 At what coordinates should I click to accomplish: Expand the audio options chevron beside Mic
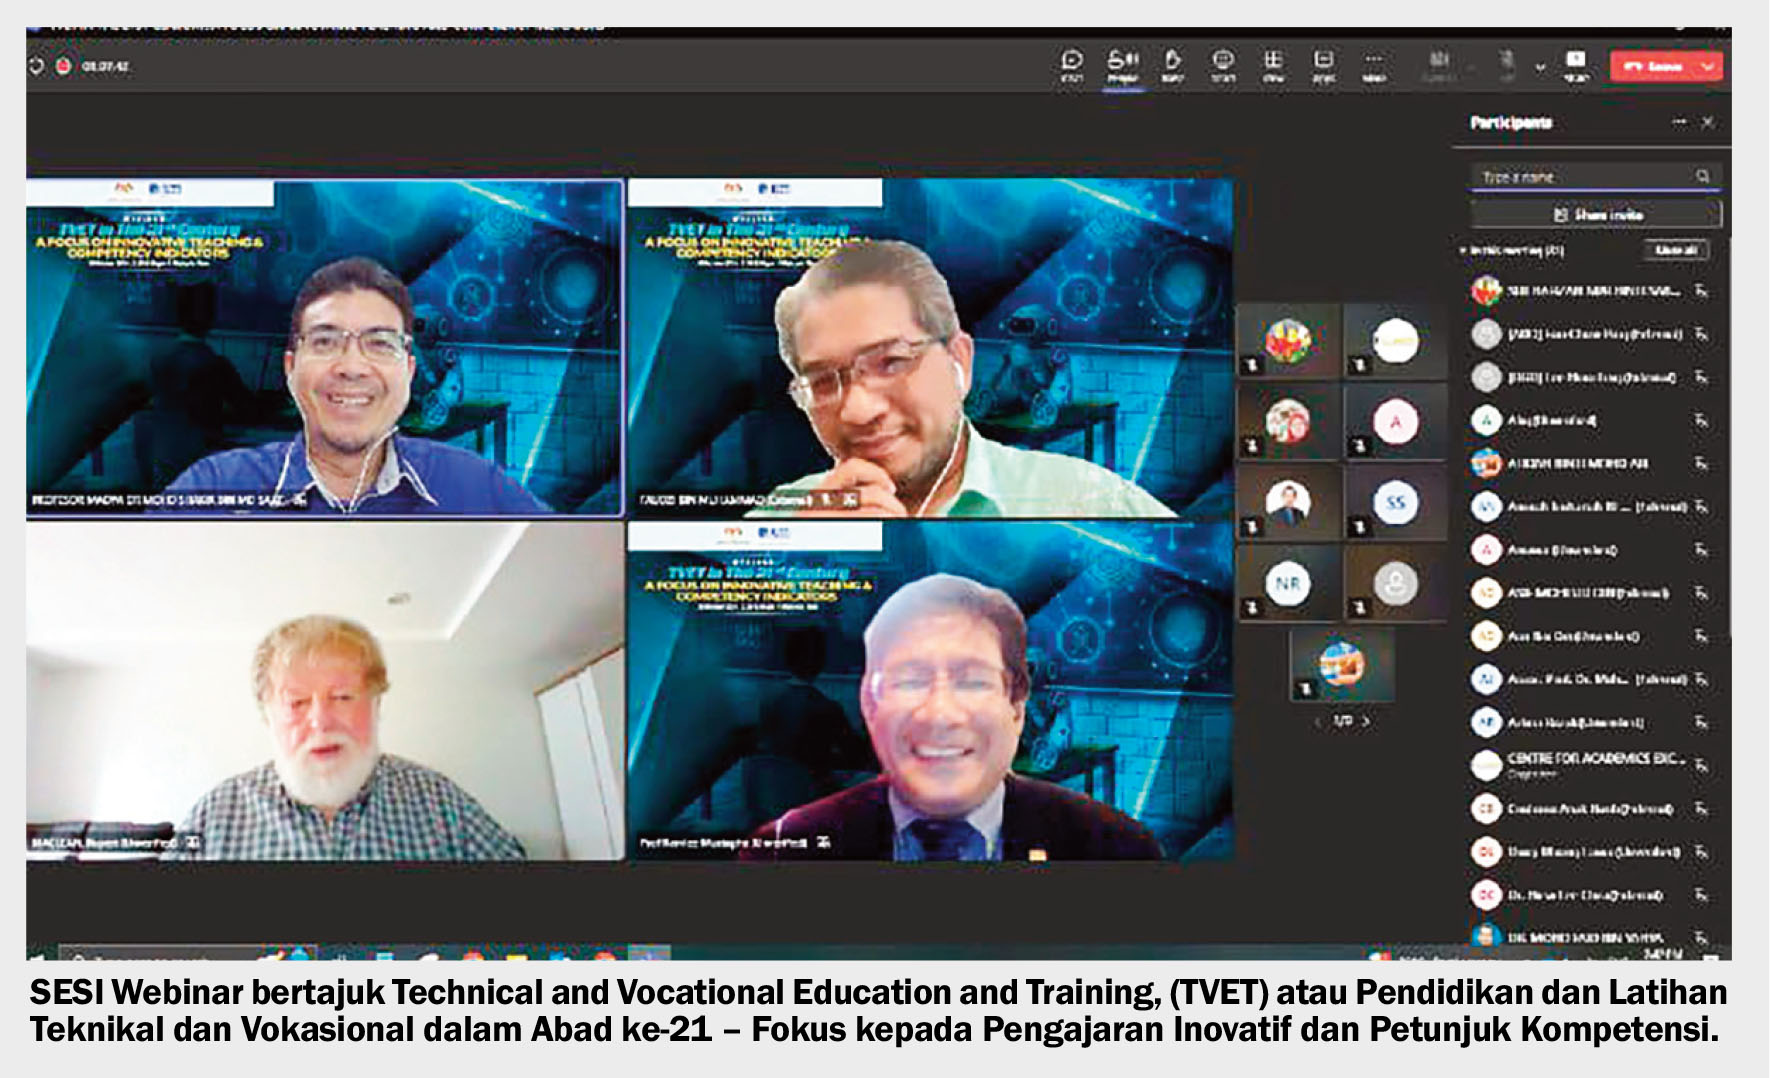[x=1540, y=67]
